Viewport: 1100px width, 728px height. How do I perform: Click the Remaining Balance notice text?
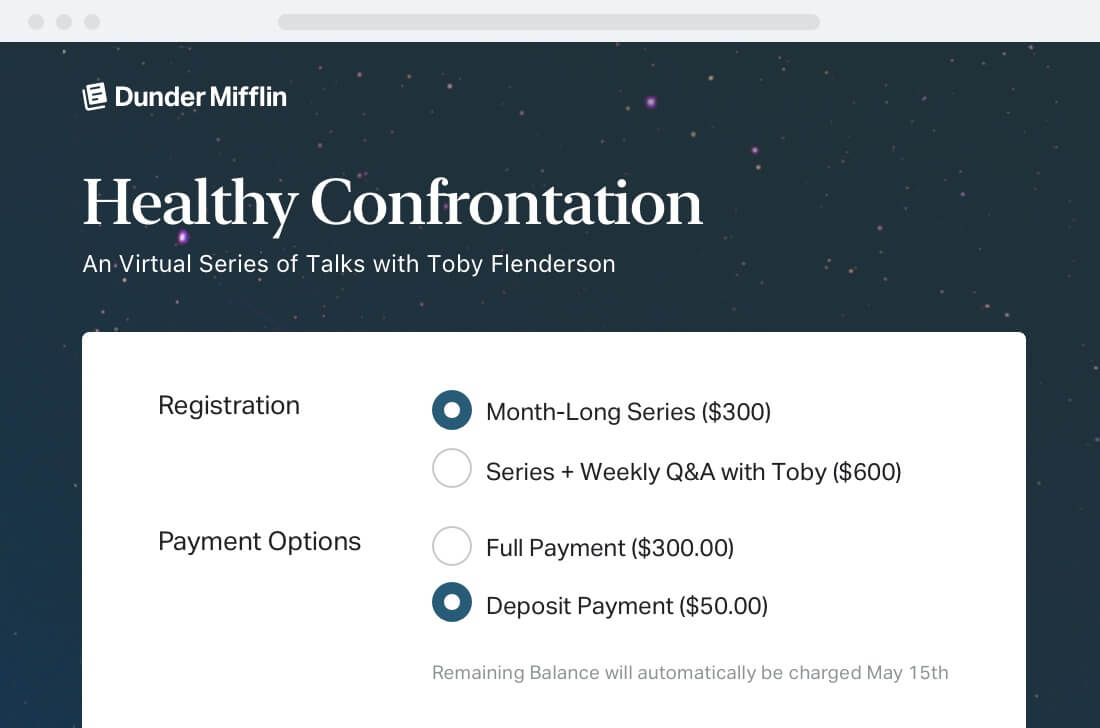tap(689, 672)
